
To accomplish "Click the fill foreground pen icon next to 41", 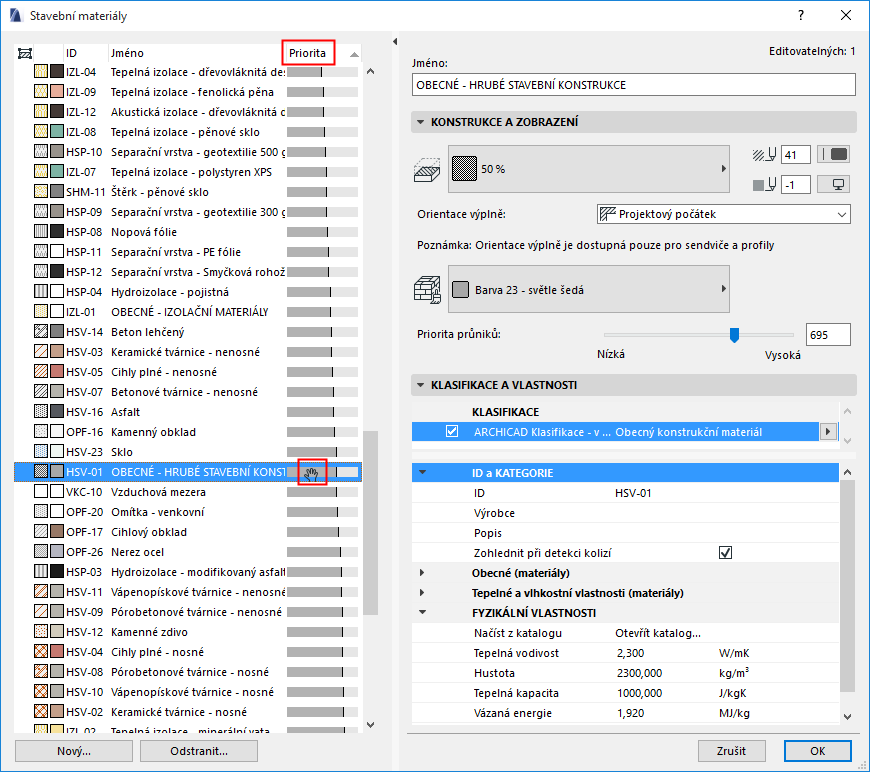I will pos(765,154).
